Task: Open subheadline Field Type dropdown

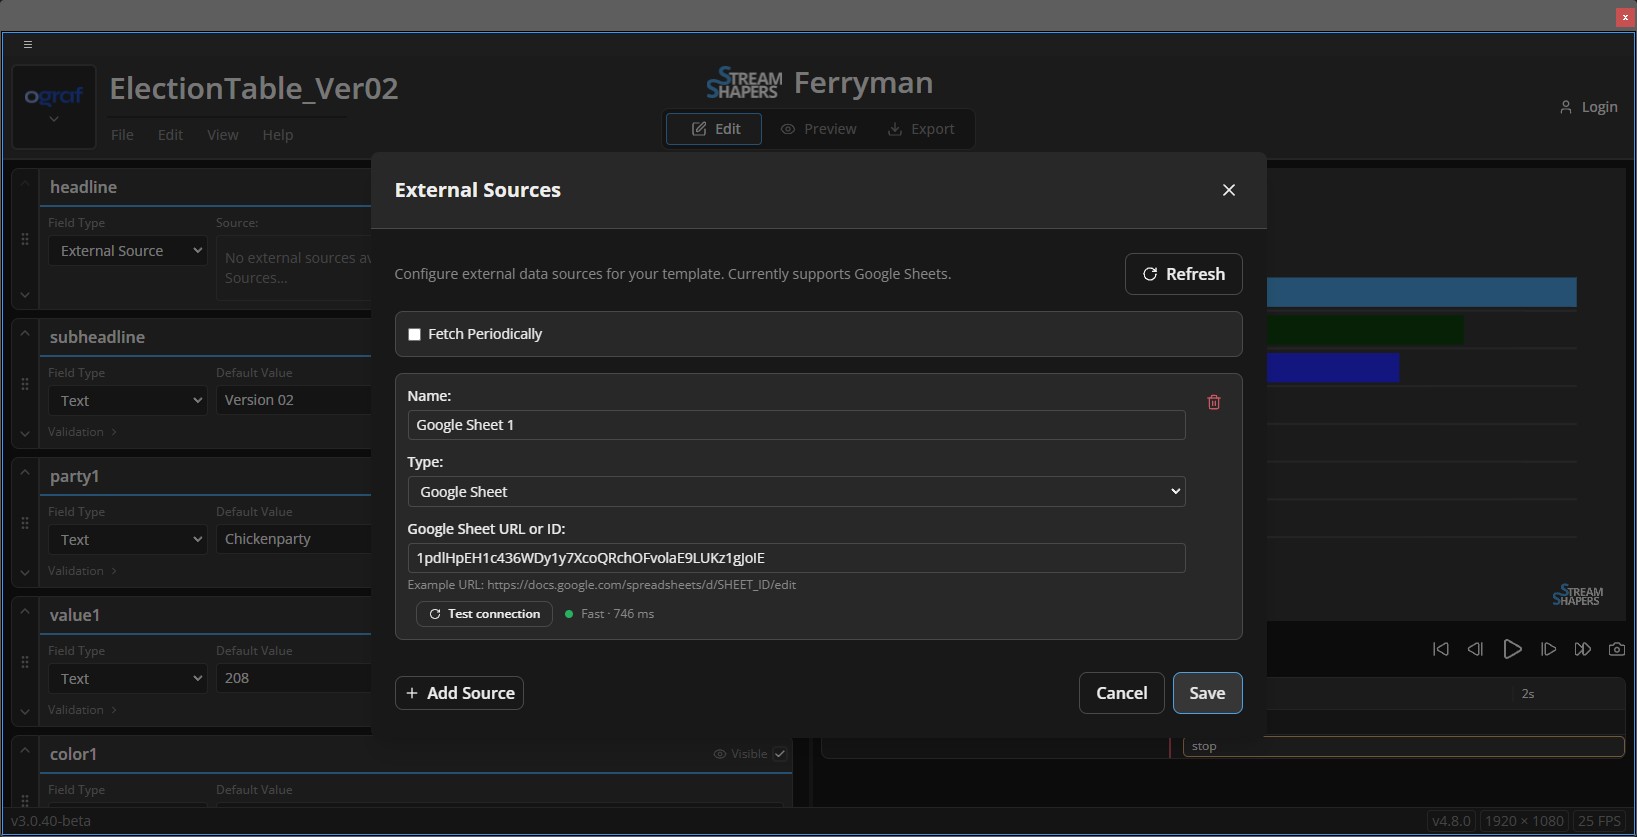Action: 128,401
